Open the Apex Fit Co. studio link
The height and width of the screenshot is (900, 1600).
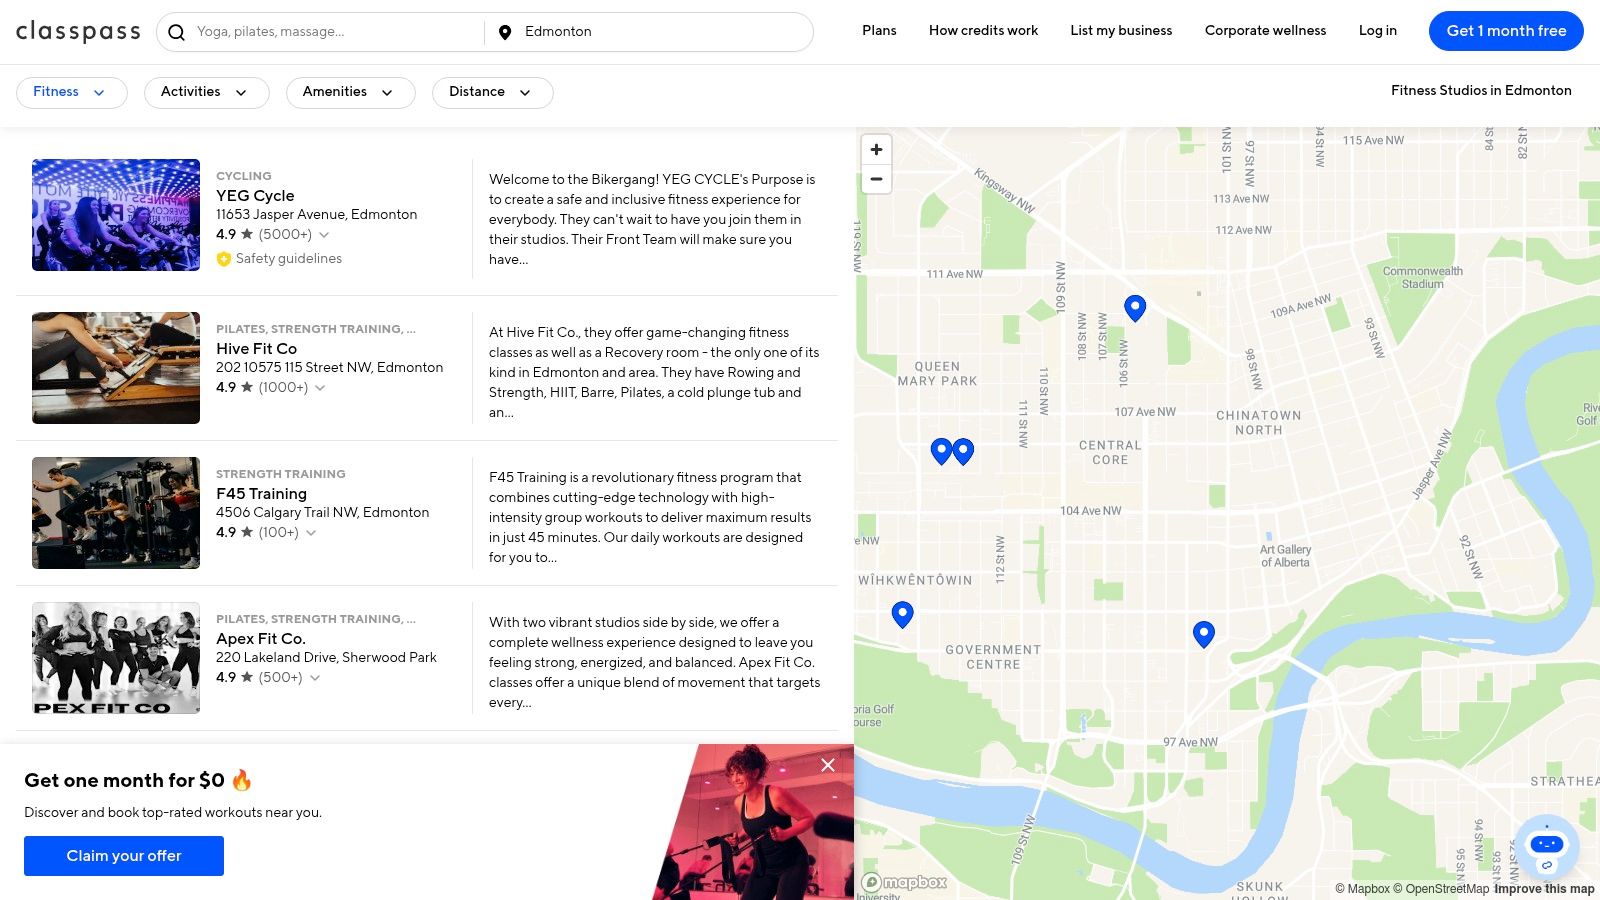pyautogui.click(x=261, y=639)
